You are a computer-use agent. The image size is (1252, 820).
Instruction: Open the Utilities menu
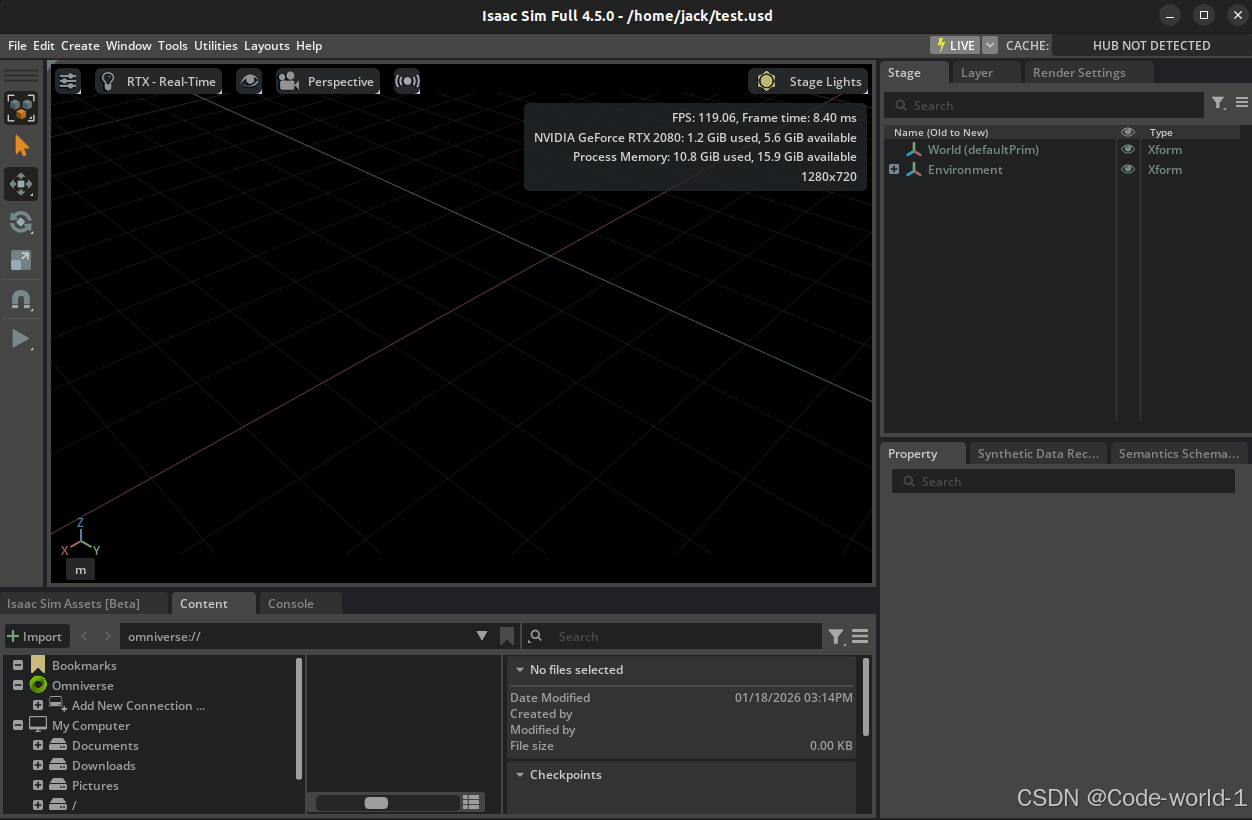pyautogui.click(x=216, y=45)
